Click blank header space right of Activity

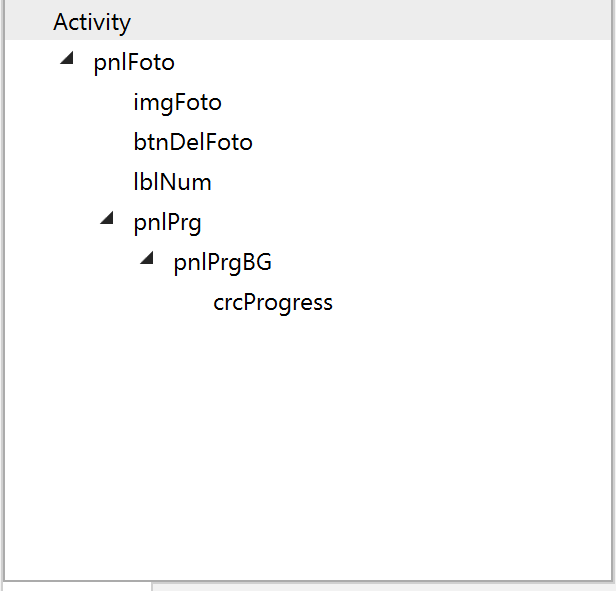[400, 22]
